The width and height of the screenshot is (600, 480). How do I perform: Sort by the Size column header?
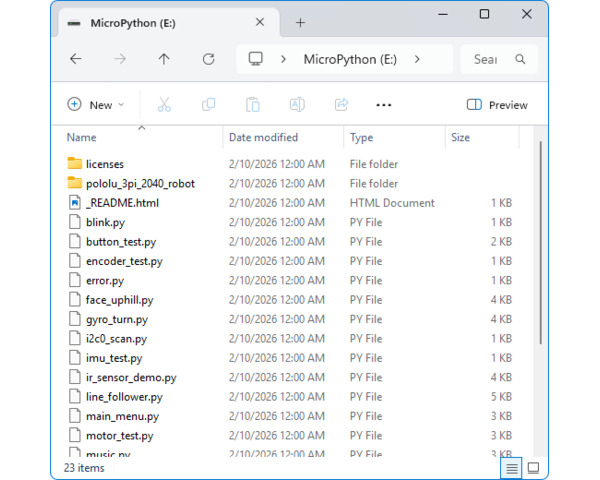coord(460,137)
